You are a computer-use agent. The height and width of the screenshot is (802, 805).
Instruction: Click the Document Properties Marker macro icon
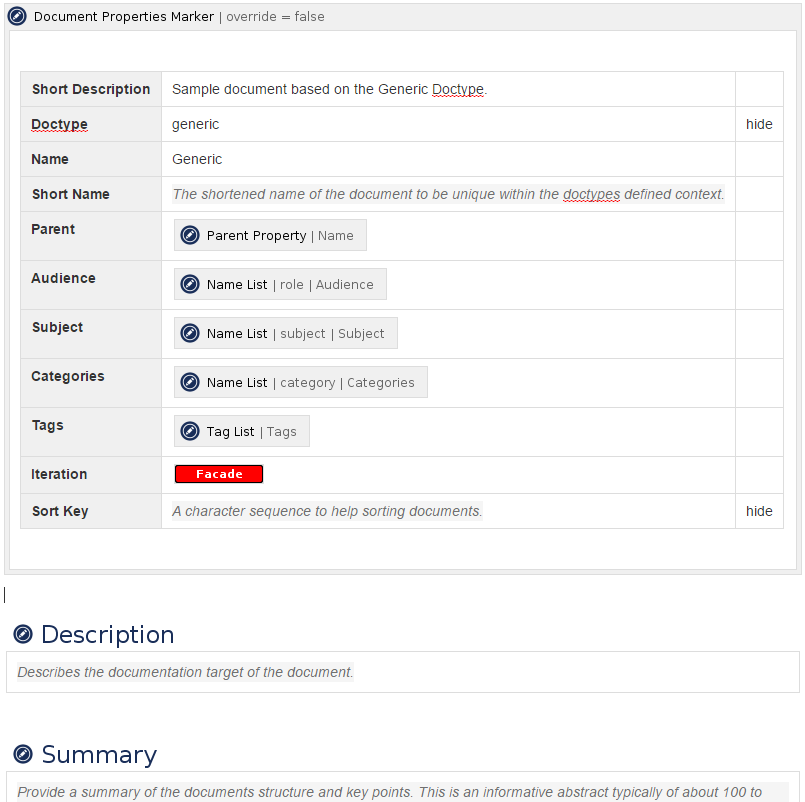tap(17, 17)
